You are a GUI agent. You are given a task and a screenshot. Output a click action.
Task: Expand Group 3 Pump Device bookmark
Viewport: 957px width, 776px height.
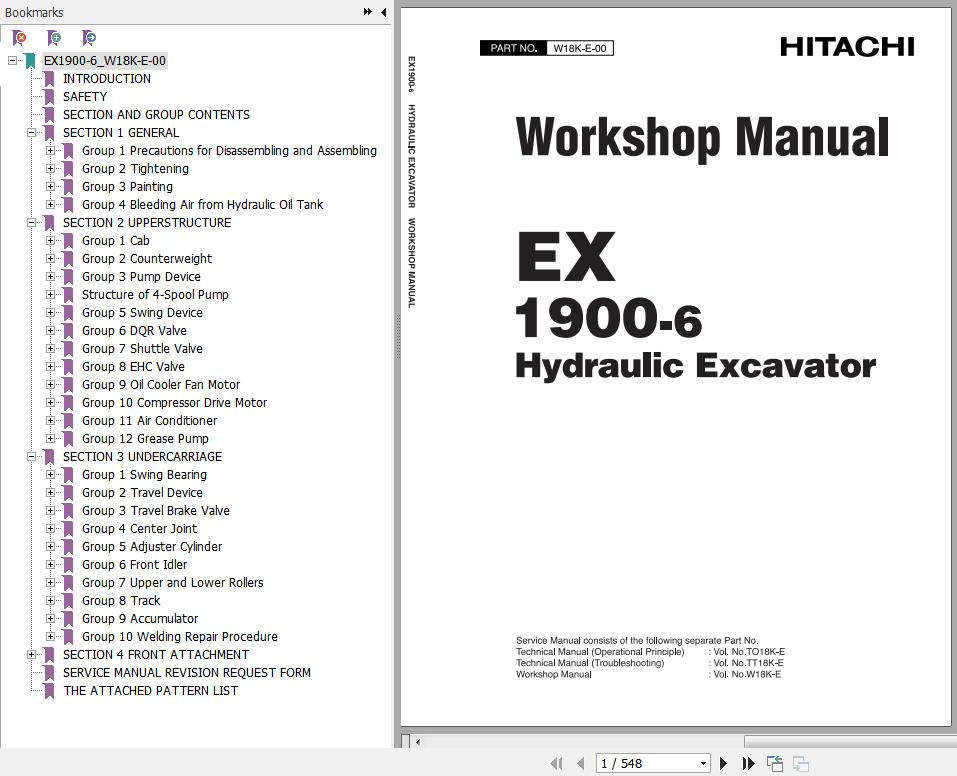[51, 277]
